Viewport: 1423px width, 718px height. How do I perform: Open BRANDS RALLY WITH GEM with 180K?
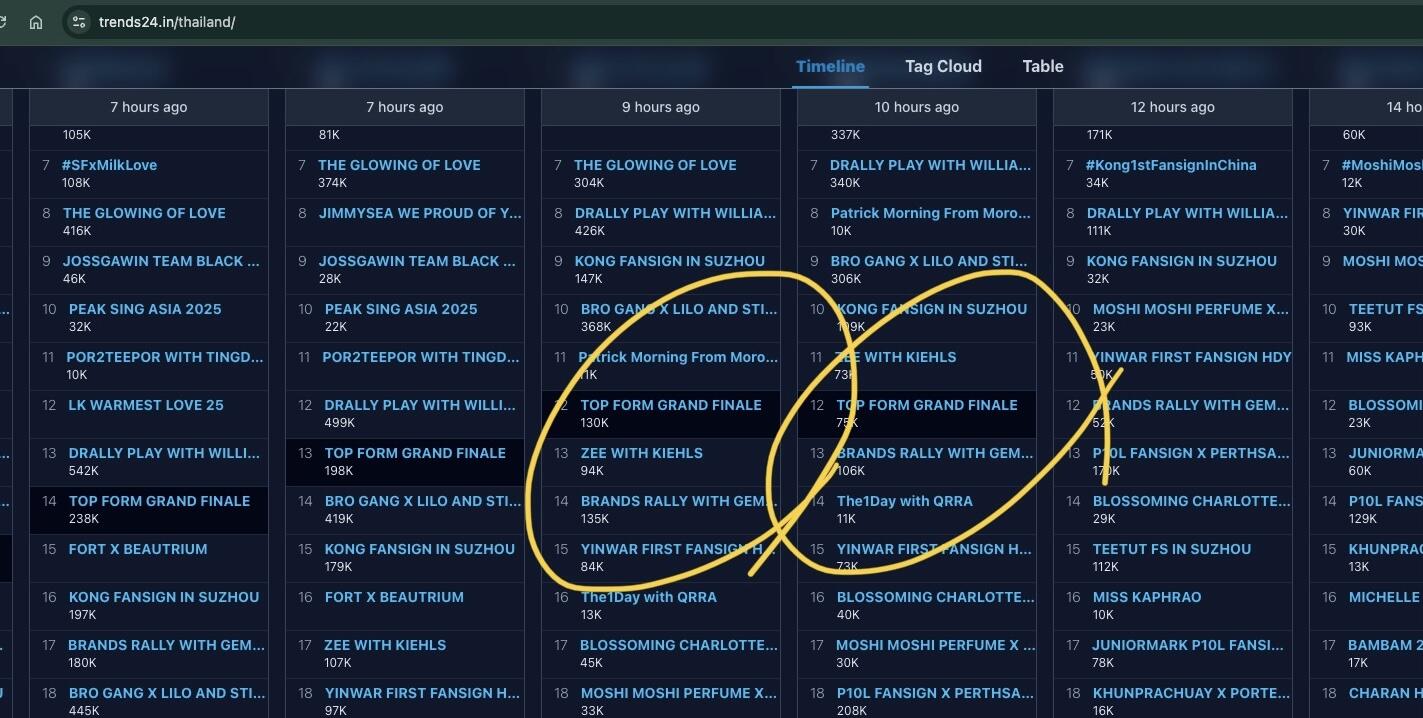click(x=166, y=645)
